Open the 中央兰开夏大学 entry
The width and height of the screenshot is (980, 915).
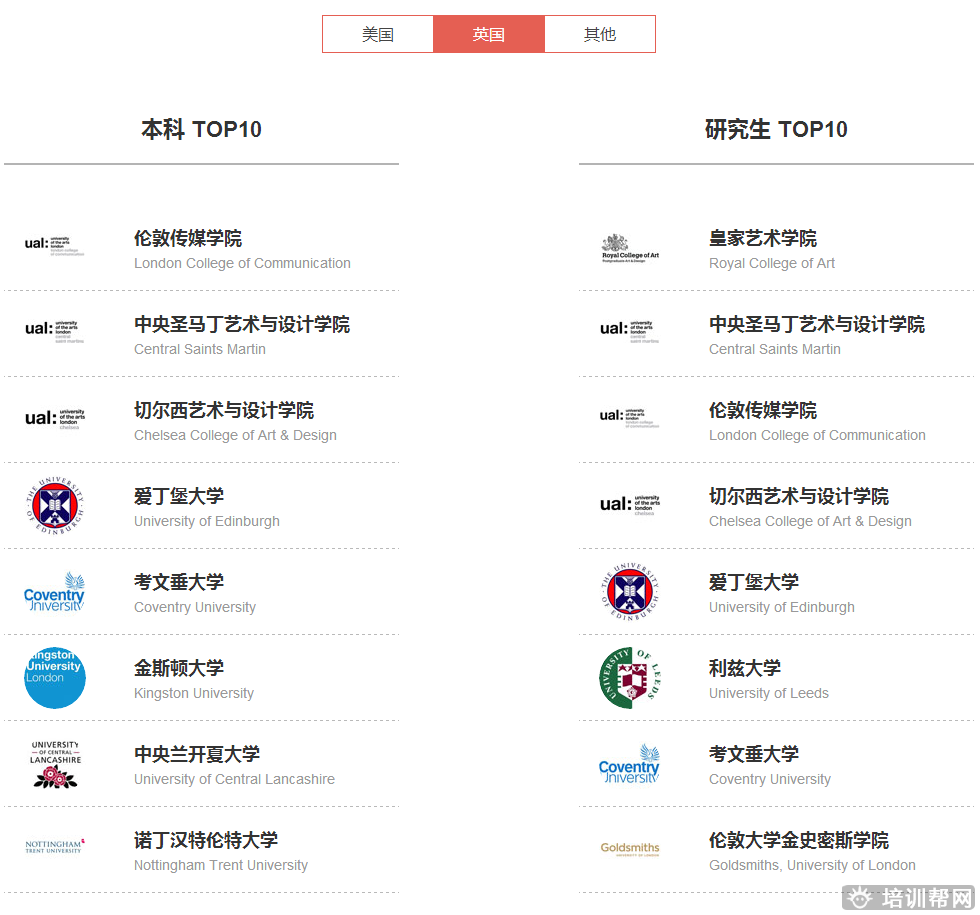pyautogui.click(x=197, y=754)
